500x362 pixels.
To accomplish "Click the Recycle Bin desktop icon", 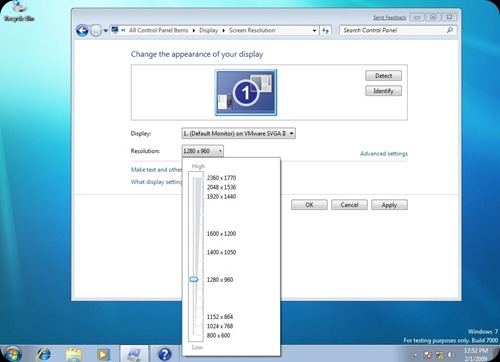I will 19,11.
